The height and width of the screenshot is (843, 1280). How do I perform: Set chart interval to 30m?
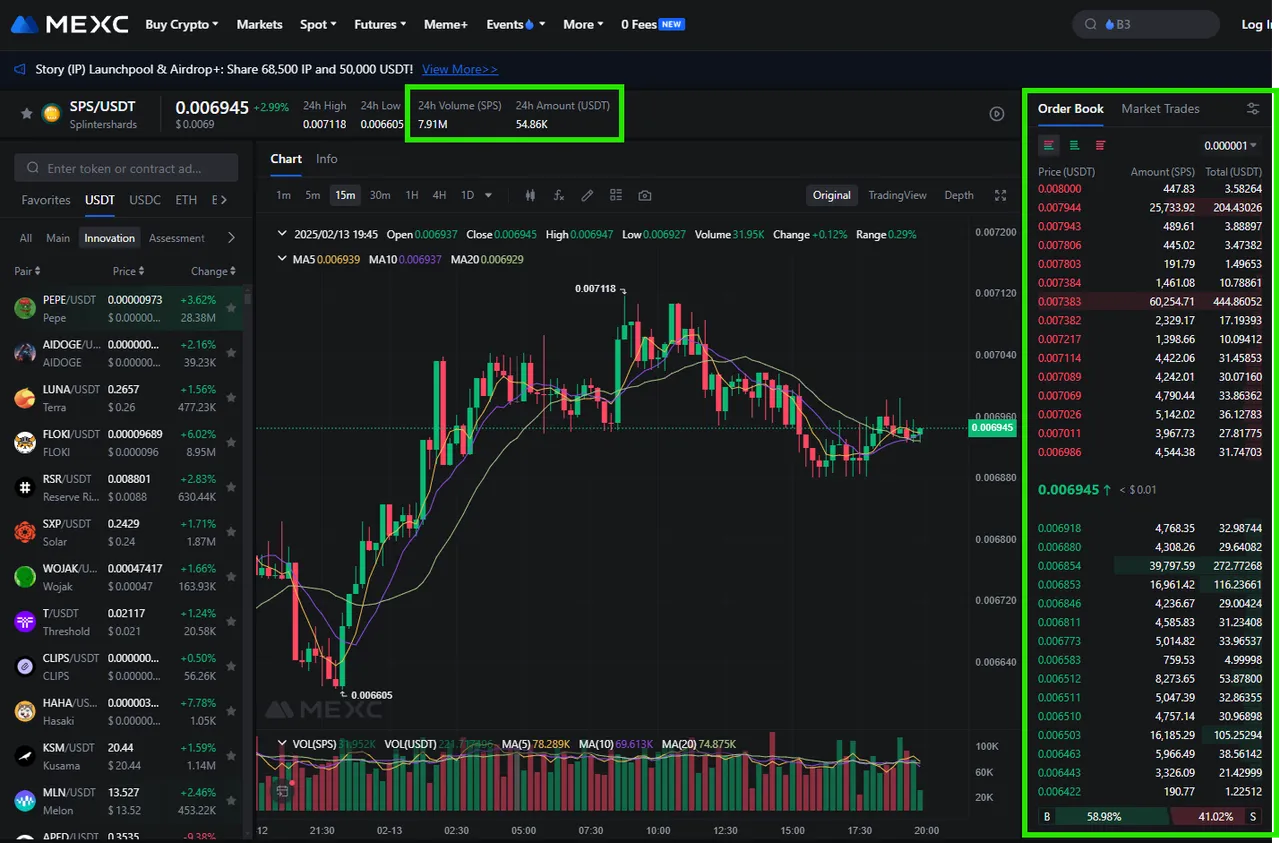380,195
